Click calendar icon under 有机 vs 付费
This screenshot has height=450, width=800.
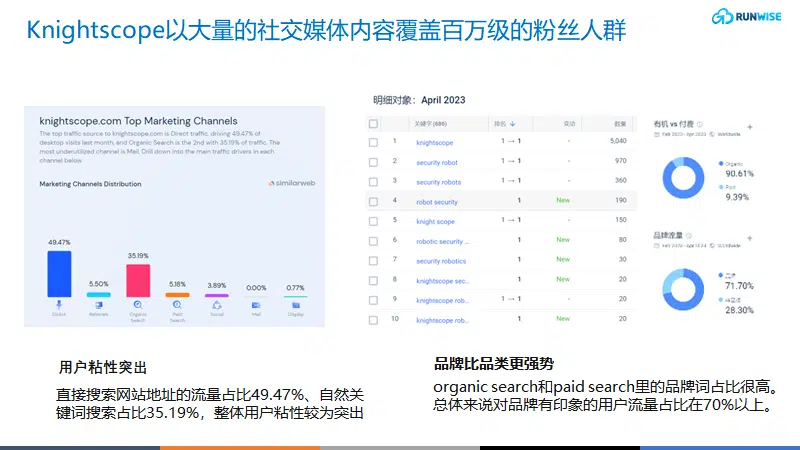coord(657,134)
